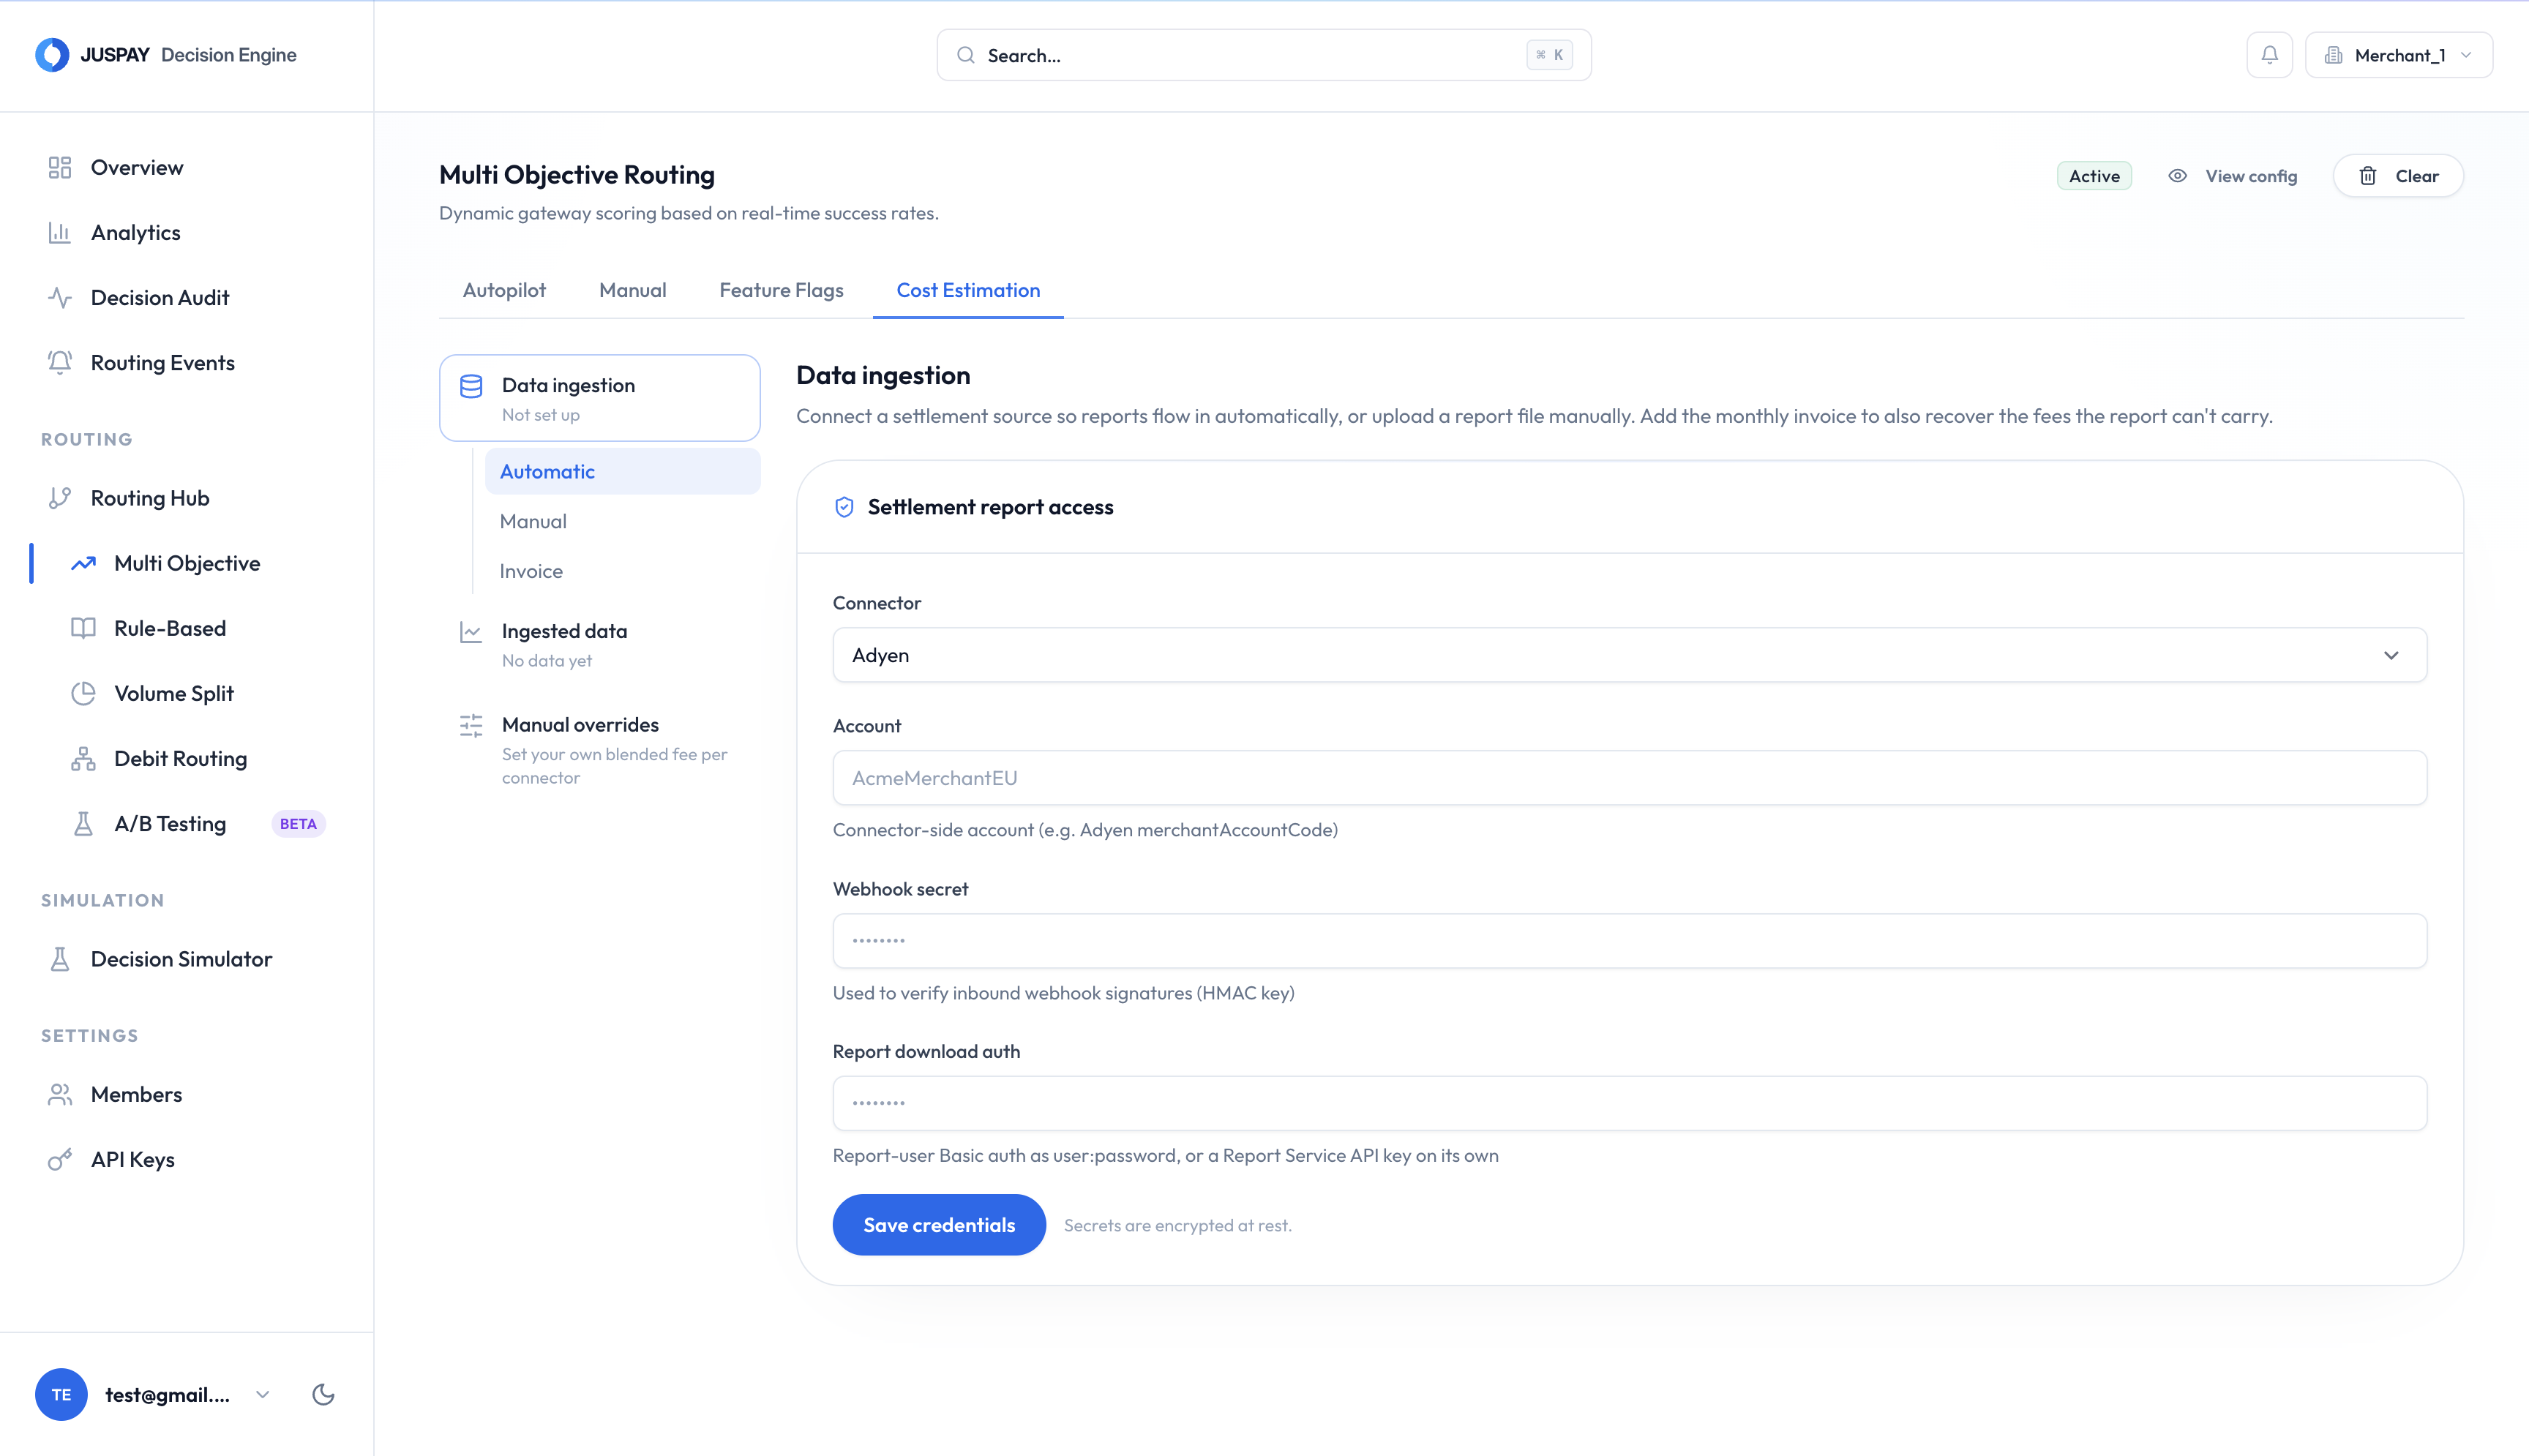Screen dimensions: 2529x1456
Task: Switch to the Autopilot tab
Action: [504, 290]
